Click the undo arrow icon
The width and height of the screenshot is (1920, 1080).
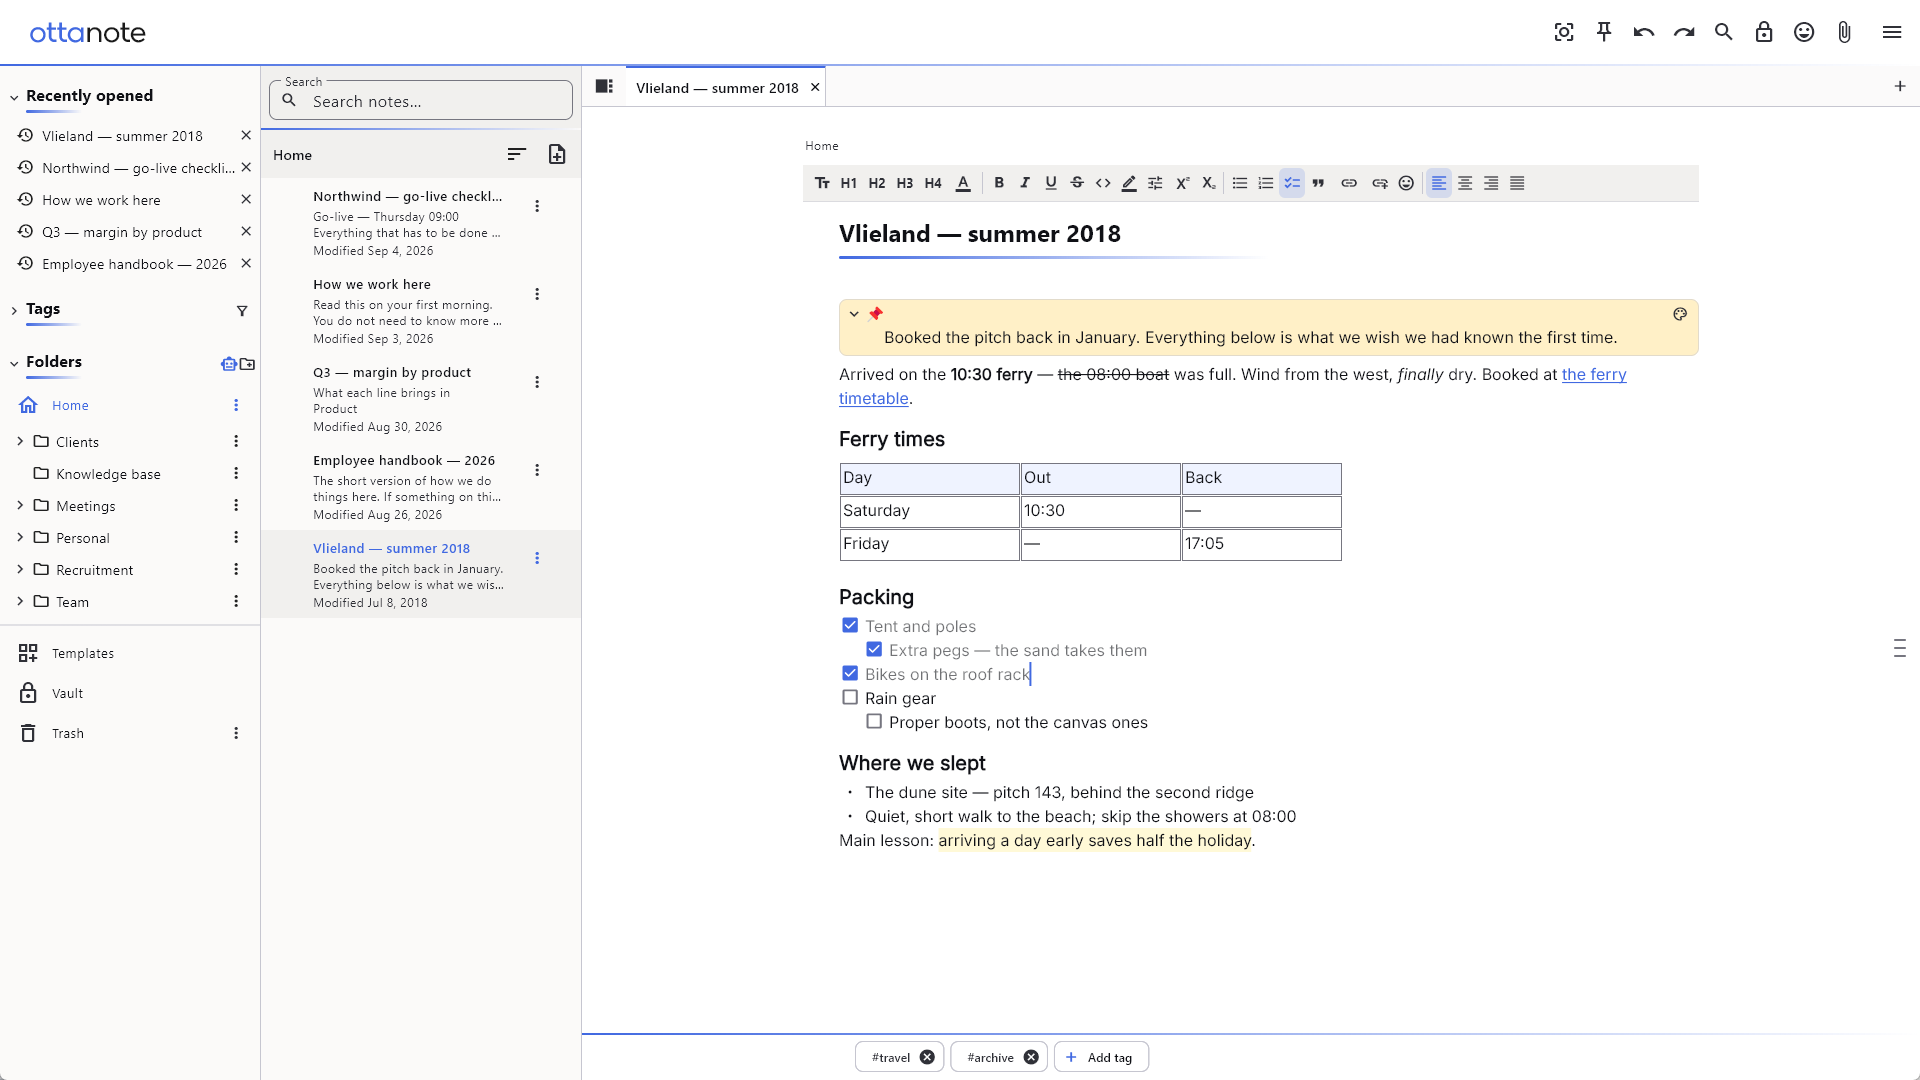tap(1644, 32)
